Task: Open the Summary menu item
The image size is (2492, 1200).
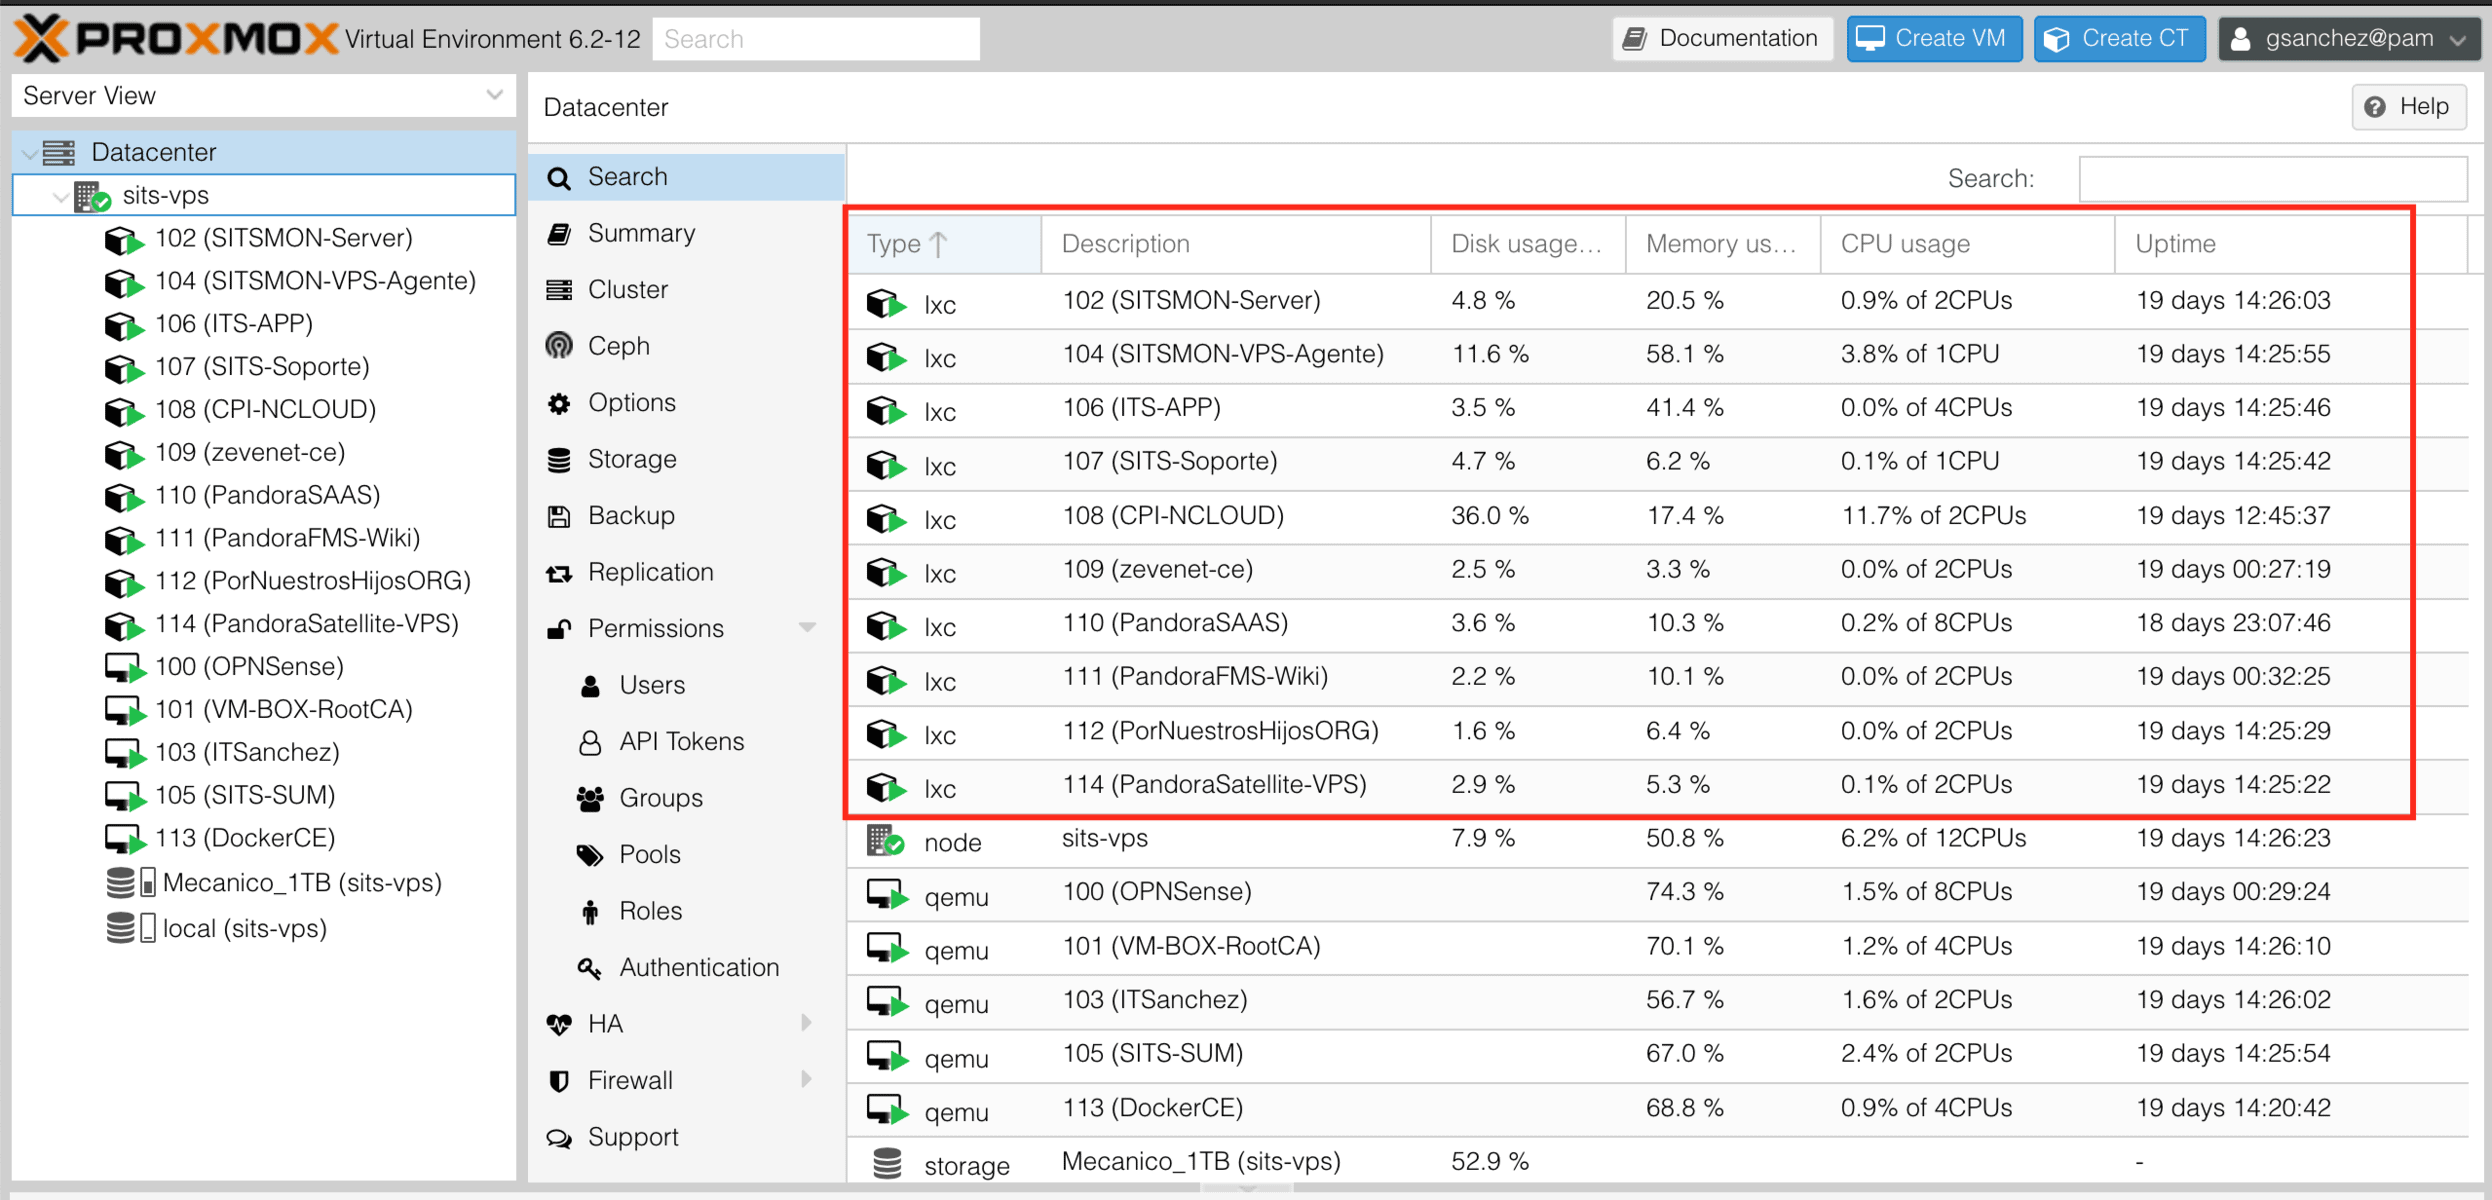Action: pos(686,233)
